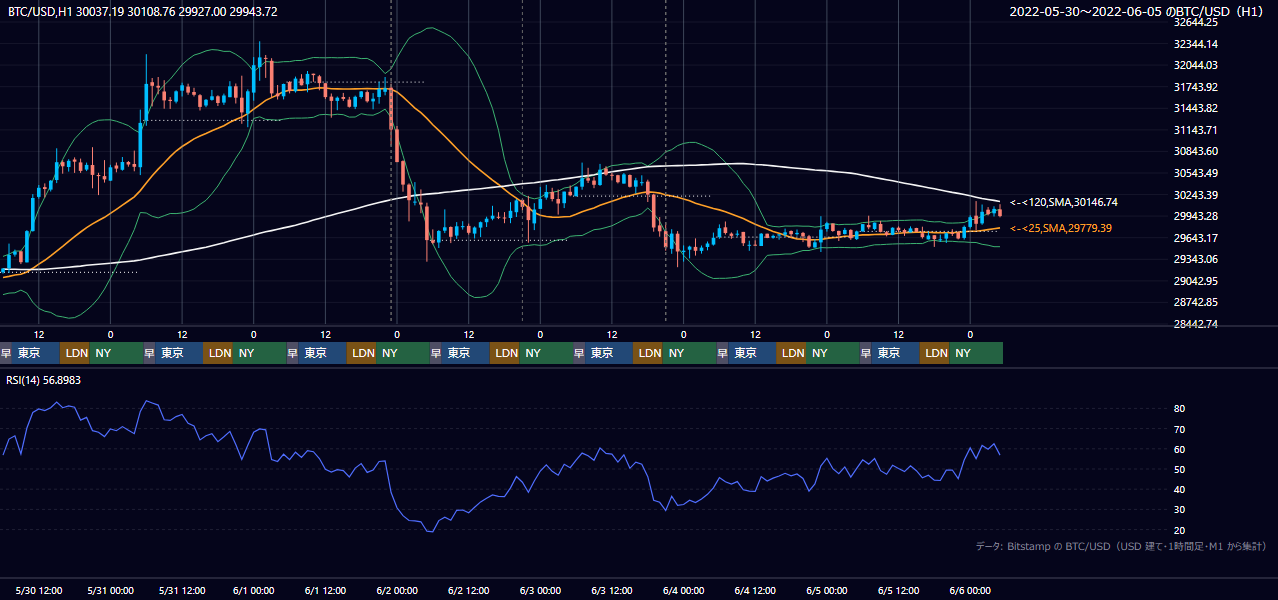Click the RSI scale value 30

pyautogui.click(x=1179, y=509)
